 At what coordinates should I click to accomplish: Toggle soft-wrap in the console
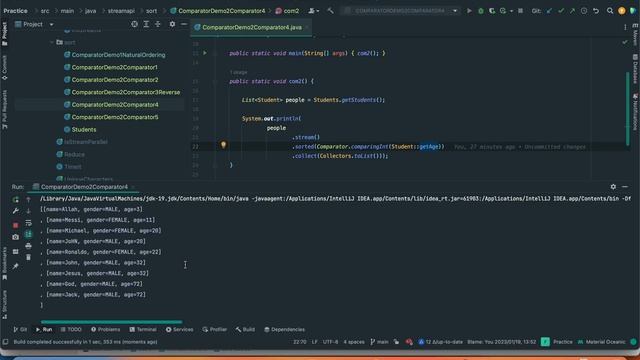coord(28,223)
